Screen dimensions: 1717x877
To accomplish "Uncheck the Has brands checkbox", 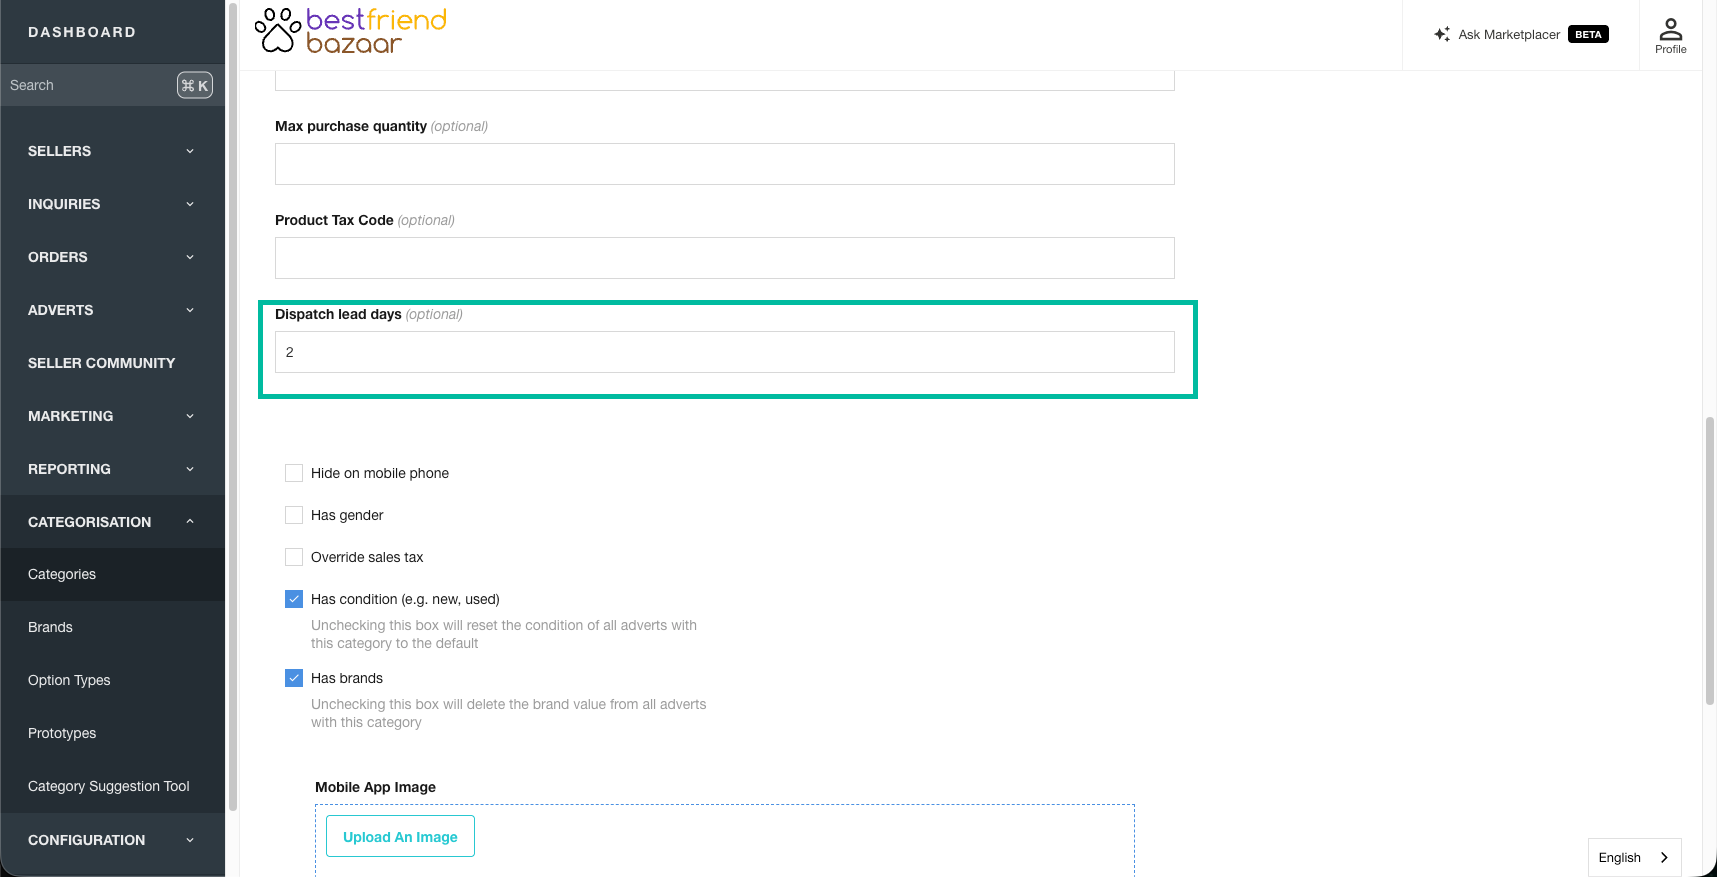I will tap(294, 678).
